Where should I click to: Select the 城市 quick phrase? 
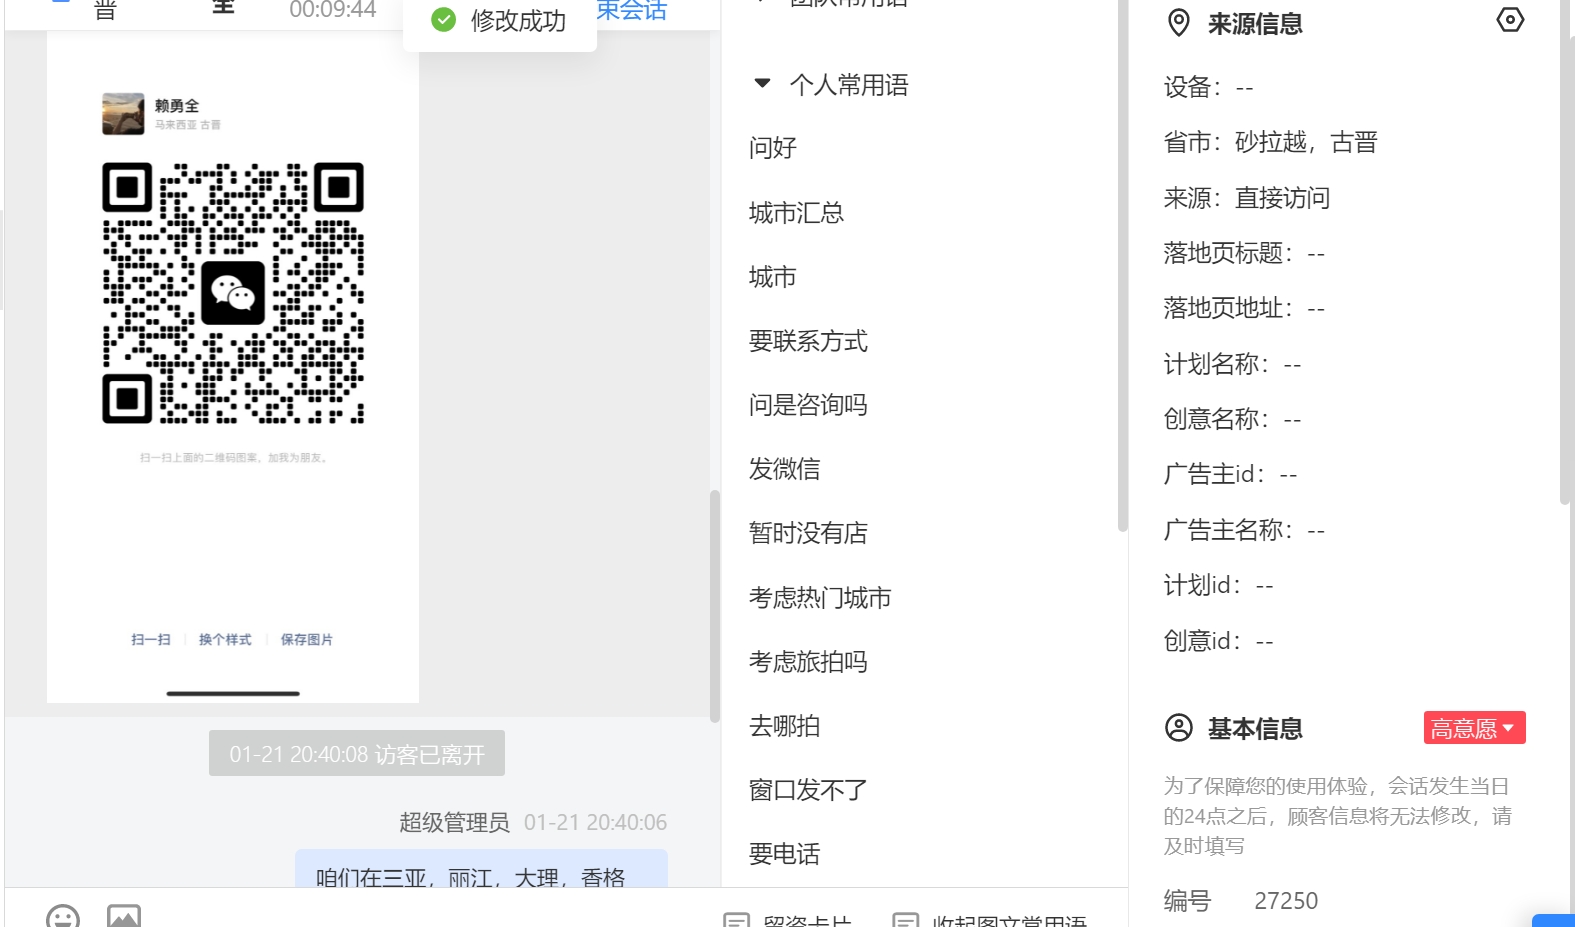coord(773,277)
